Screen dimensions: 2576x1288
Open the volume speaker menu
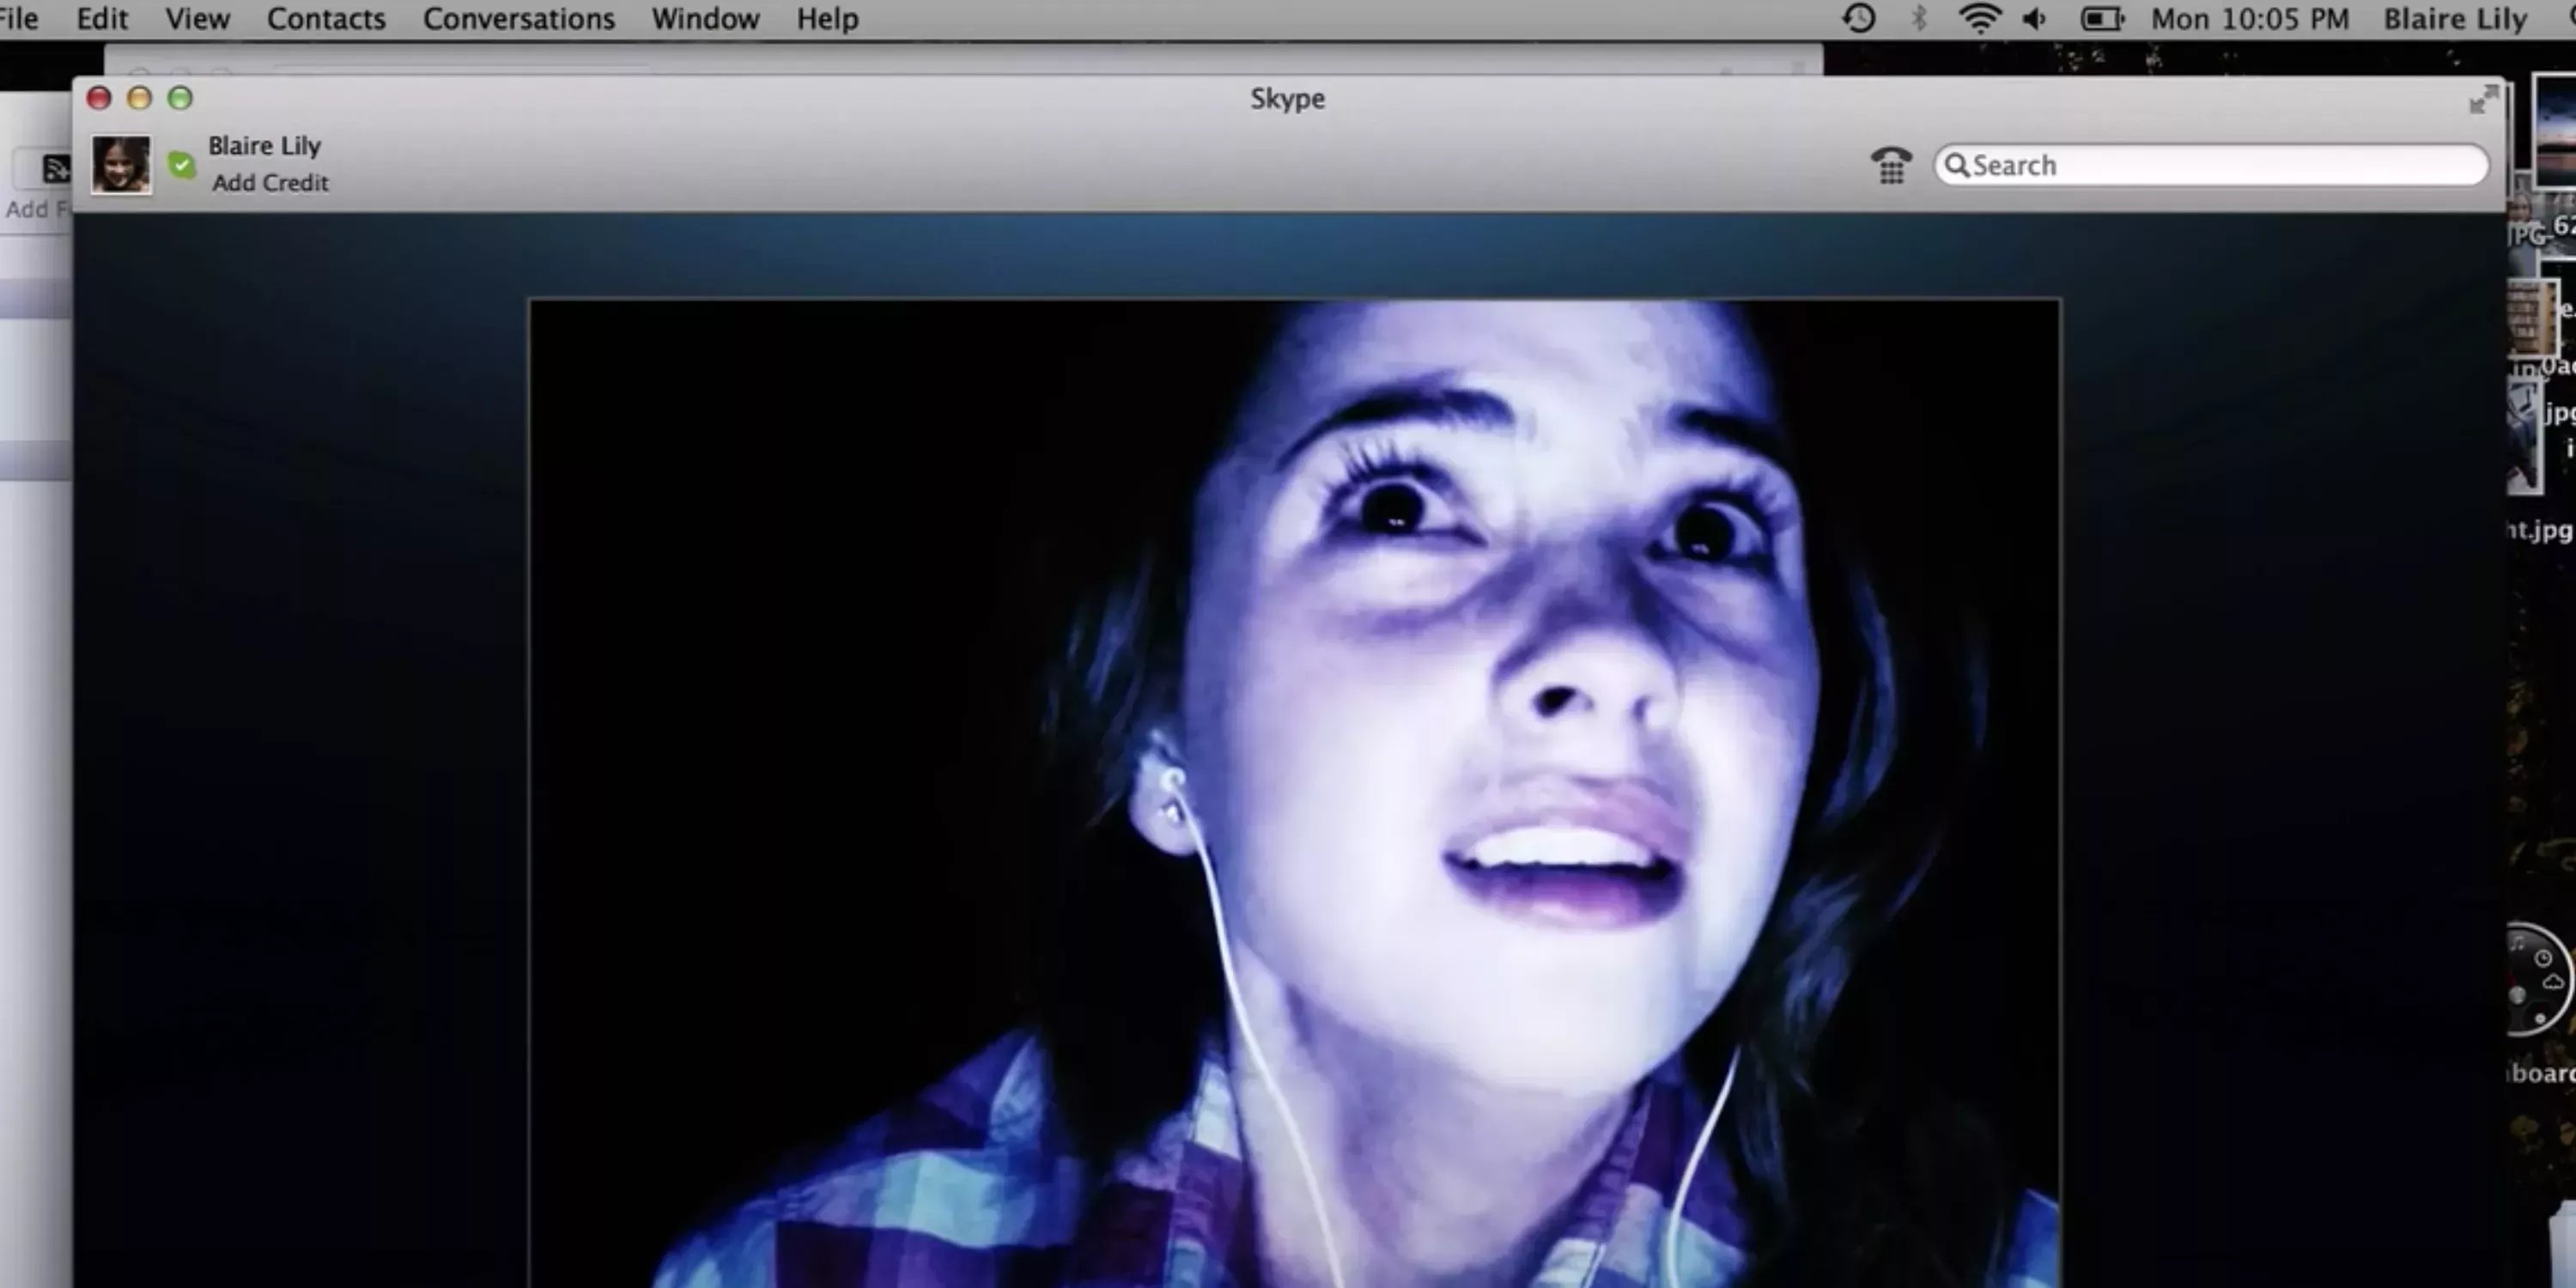click(x=2035, y=18)
